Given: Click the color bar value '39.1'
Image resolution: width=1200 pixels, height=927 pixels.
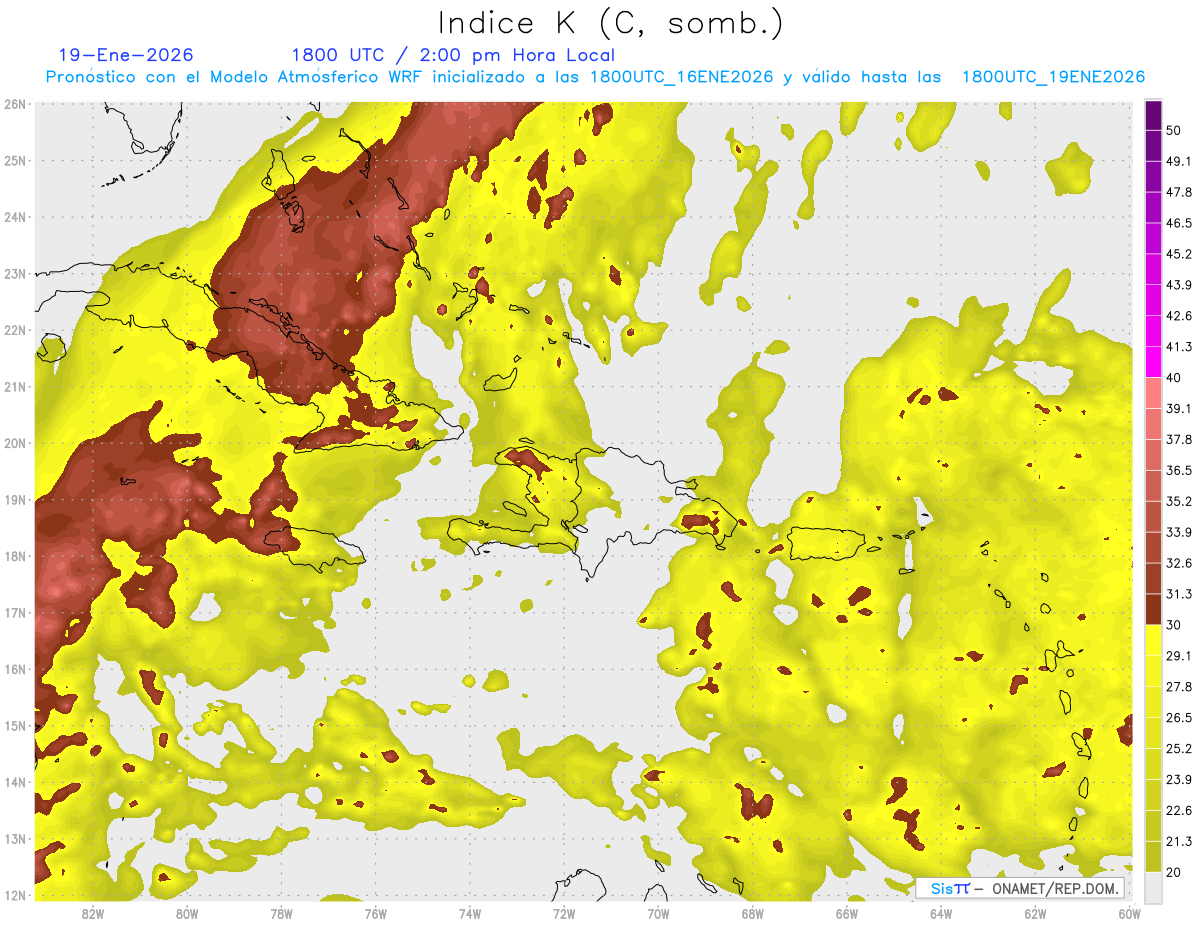Looking at the screenshot, I should [1179, 408].
